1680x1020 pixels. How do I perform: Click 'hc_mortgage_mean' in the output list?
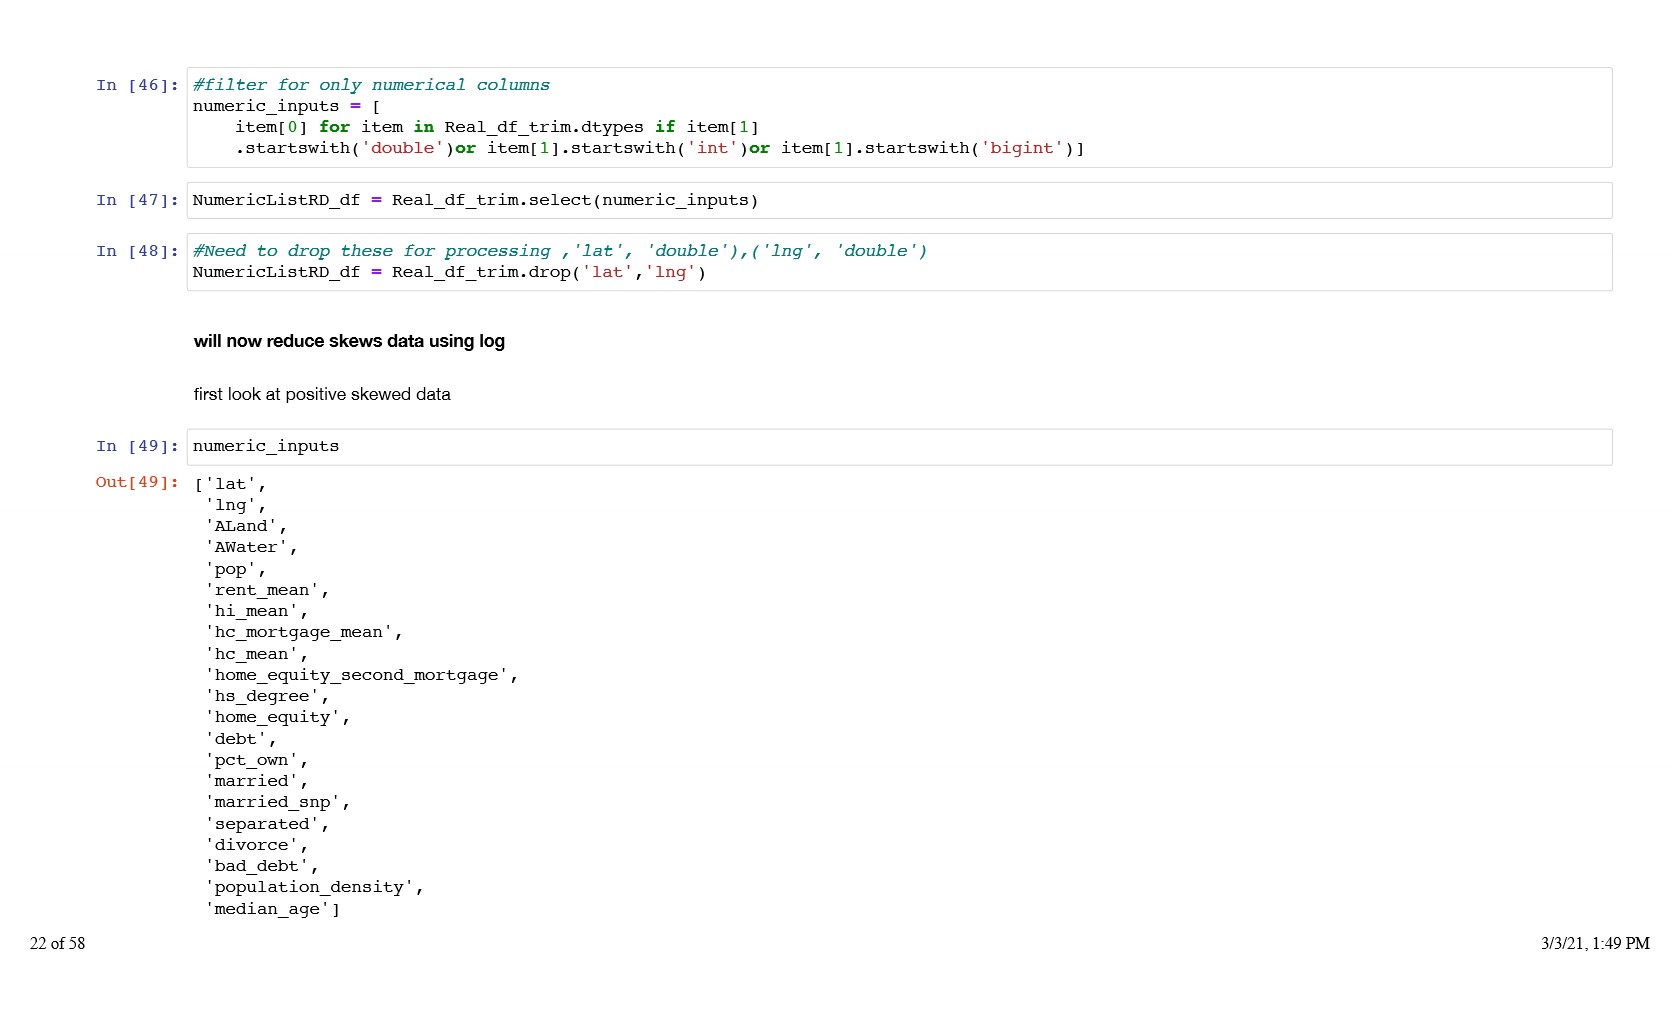[x=299, y=632]
